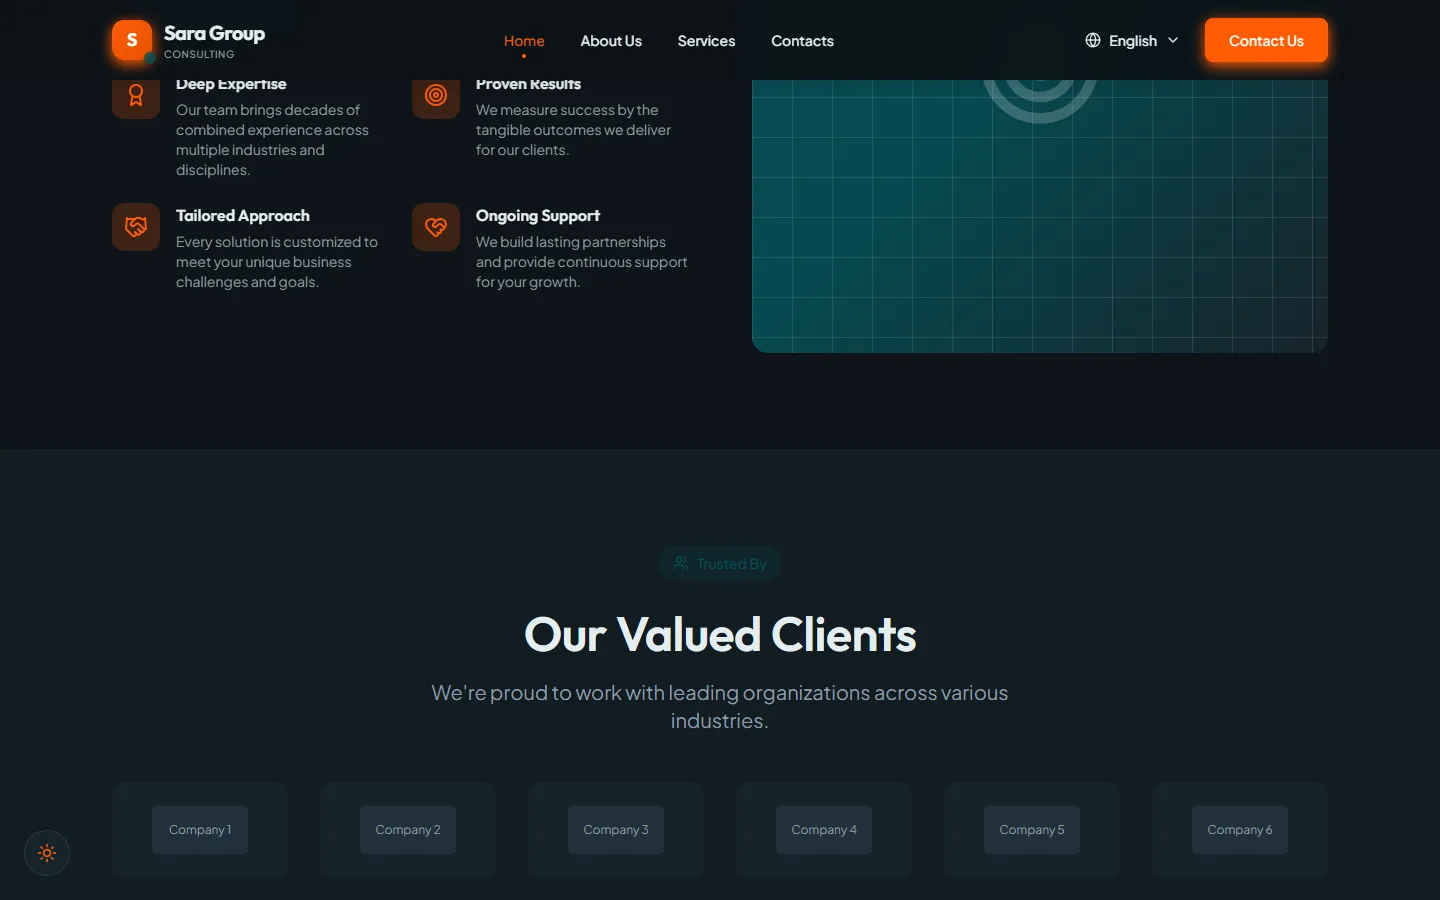The height and width of the screenshot is (900, 1440).
Task: Click the 'Our team brings decades' description
Action: pyautogui.click(x=273, y=140)
